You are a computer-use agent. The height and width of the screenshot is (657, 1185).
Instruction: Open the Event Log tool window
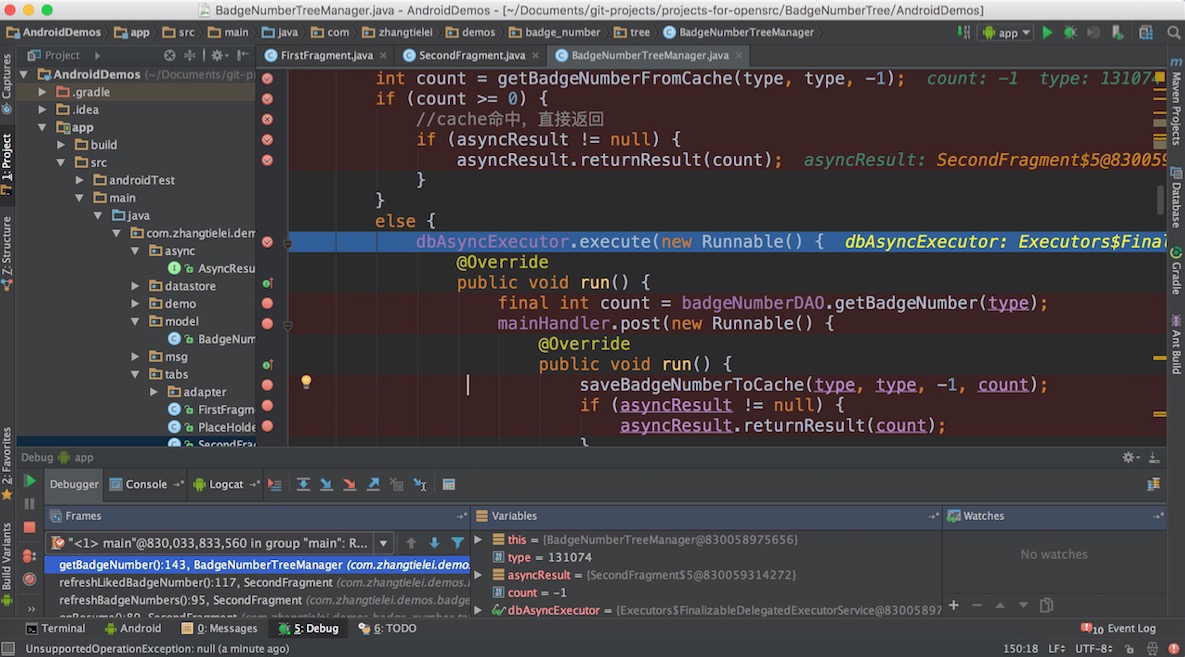click(x=1118, y=628)
